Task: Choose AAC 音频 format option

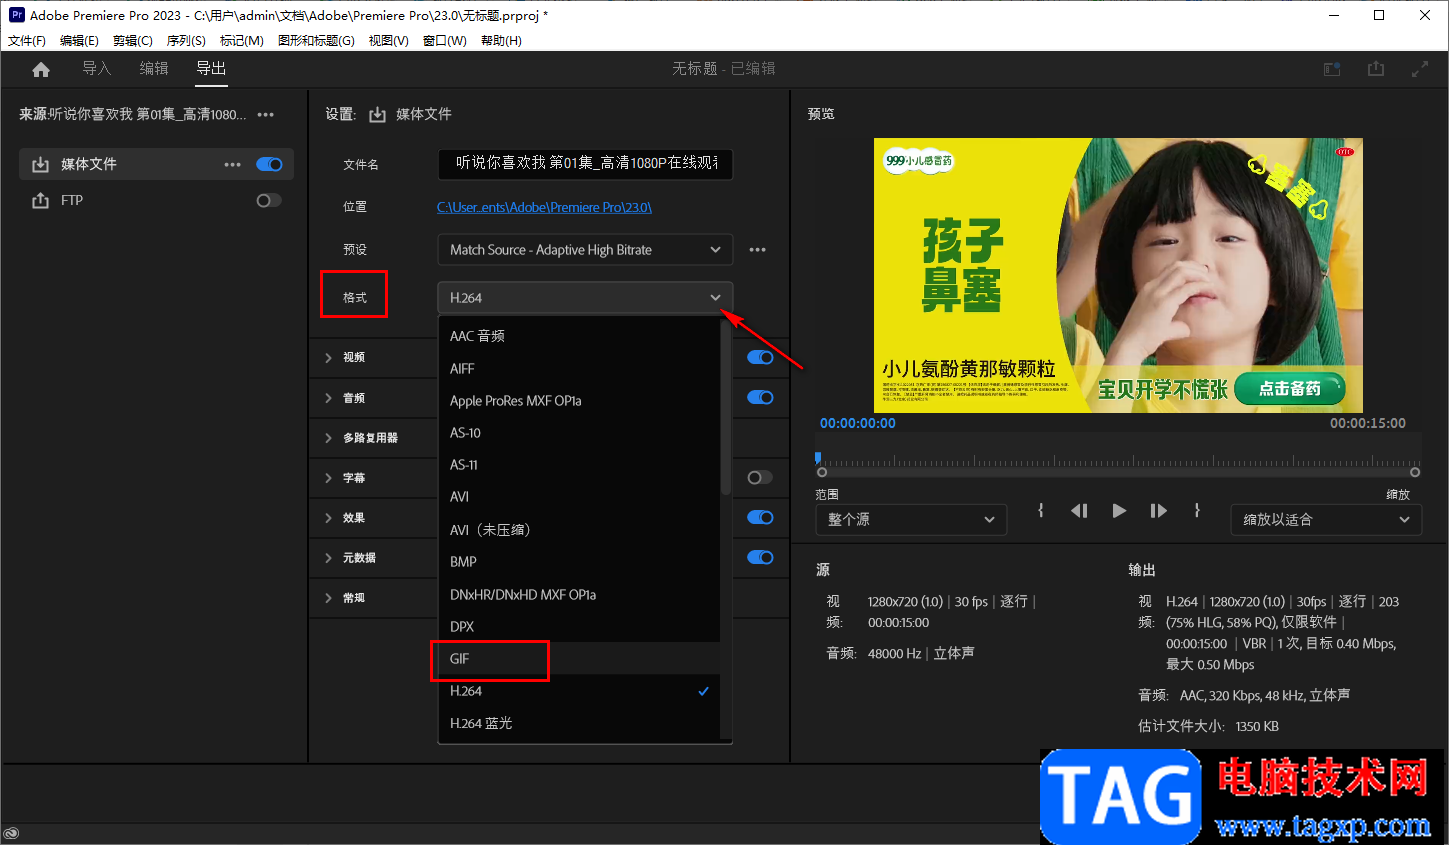Action: click(x=579, y=336)
